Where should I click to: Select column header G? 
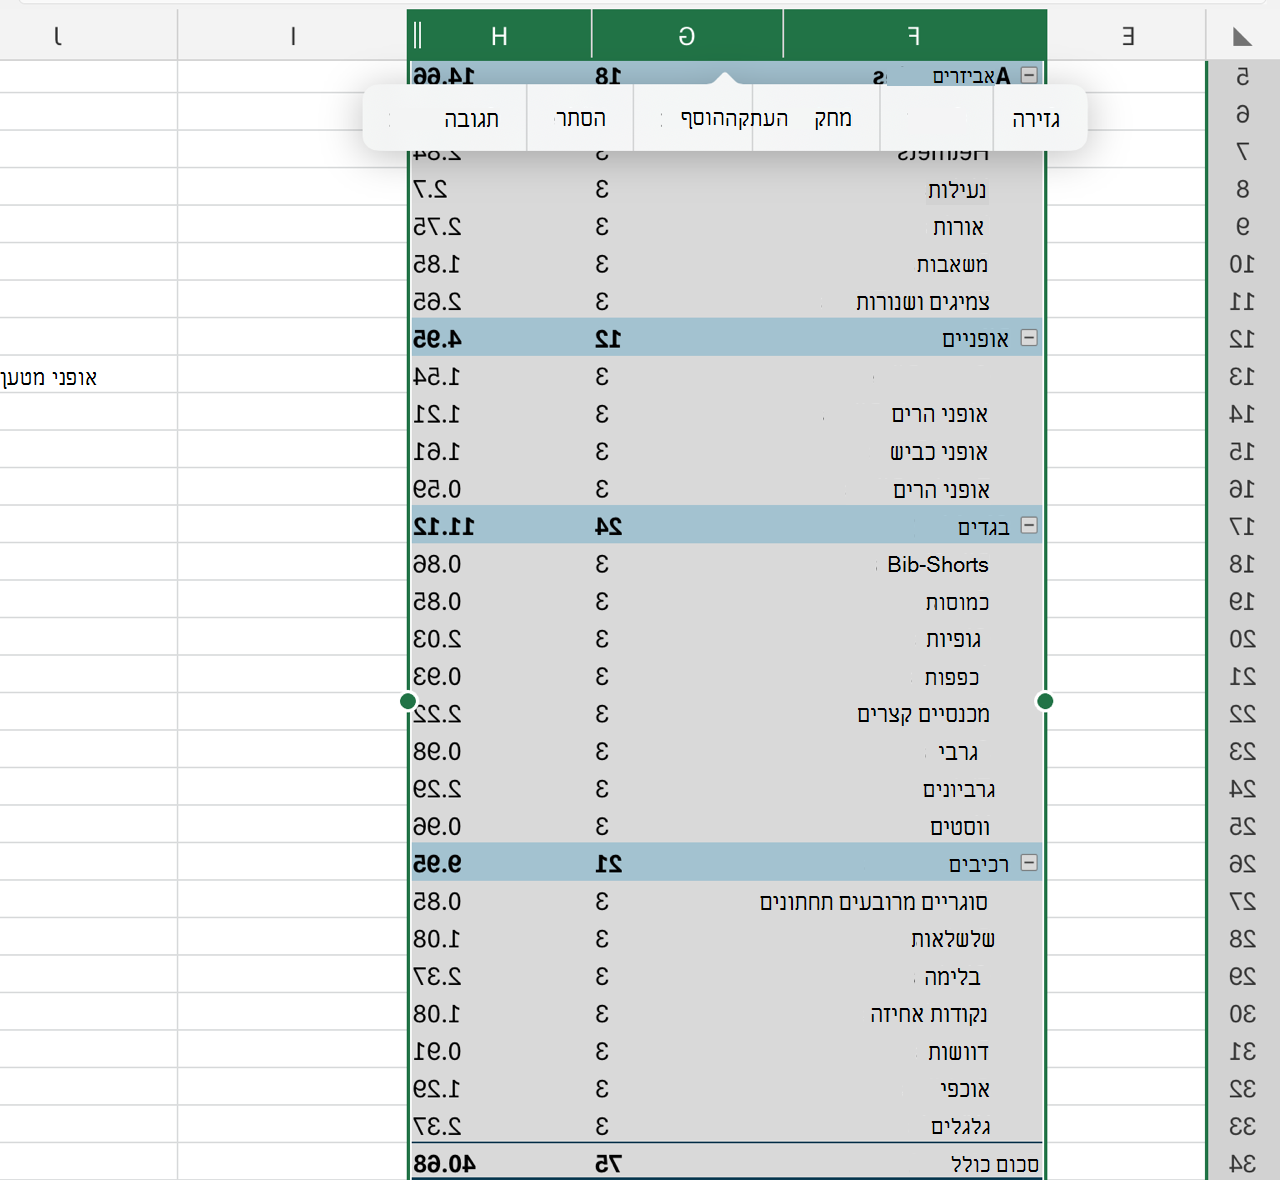(687, 35)
